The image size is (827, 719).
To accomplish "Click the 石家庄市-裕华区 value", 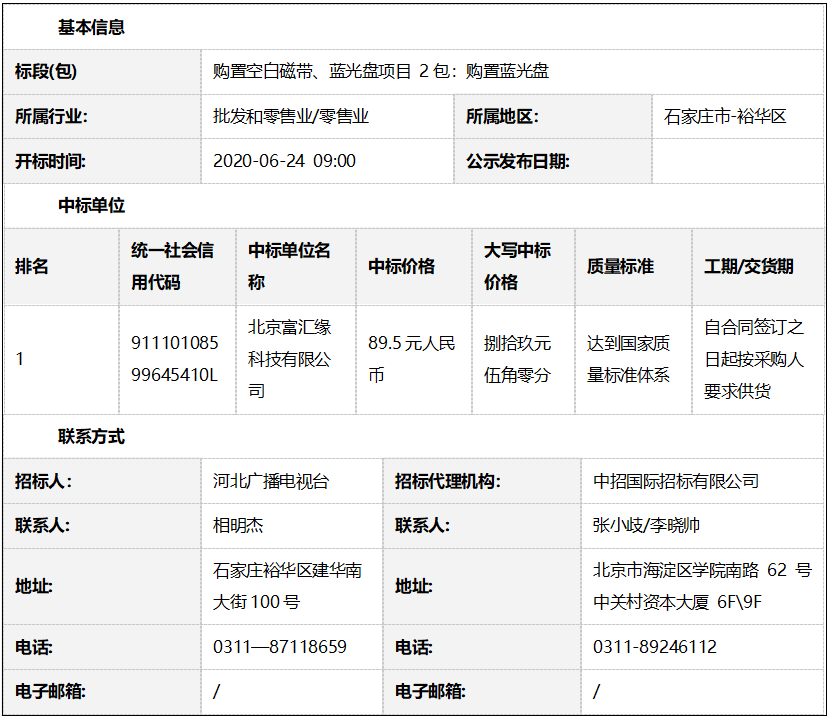I will tap(725, 116).
